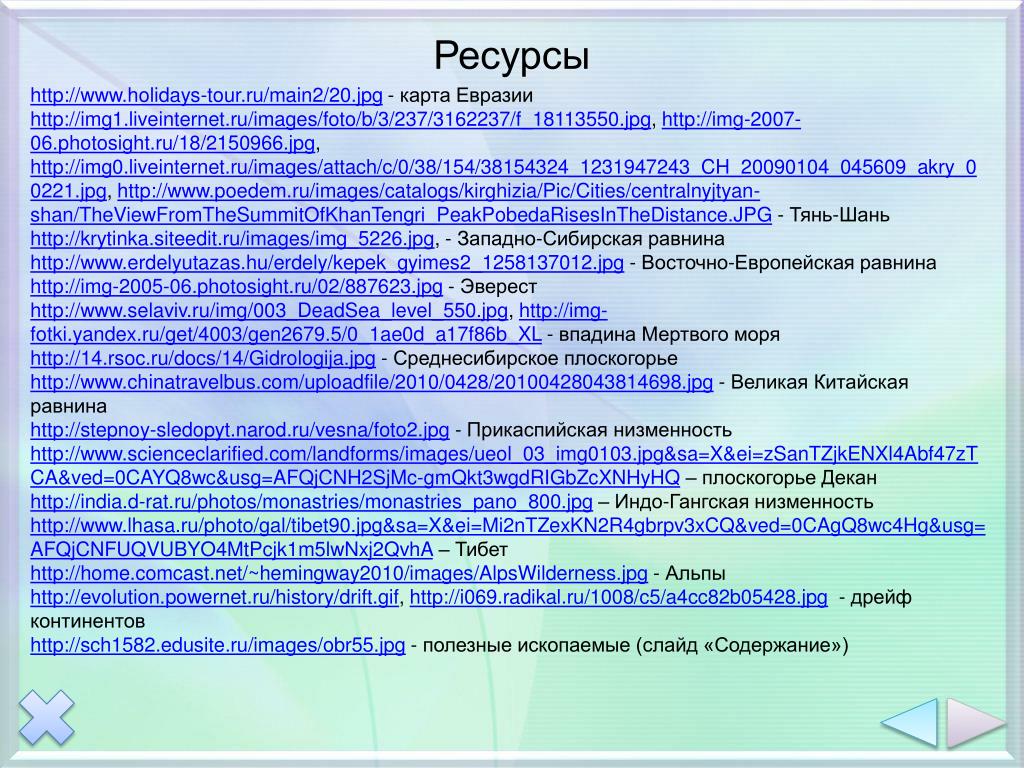Click the text 'континентов'
The height and width of the screenshot is (768, 1024).
(88, 621)
